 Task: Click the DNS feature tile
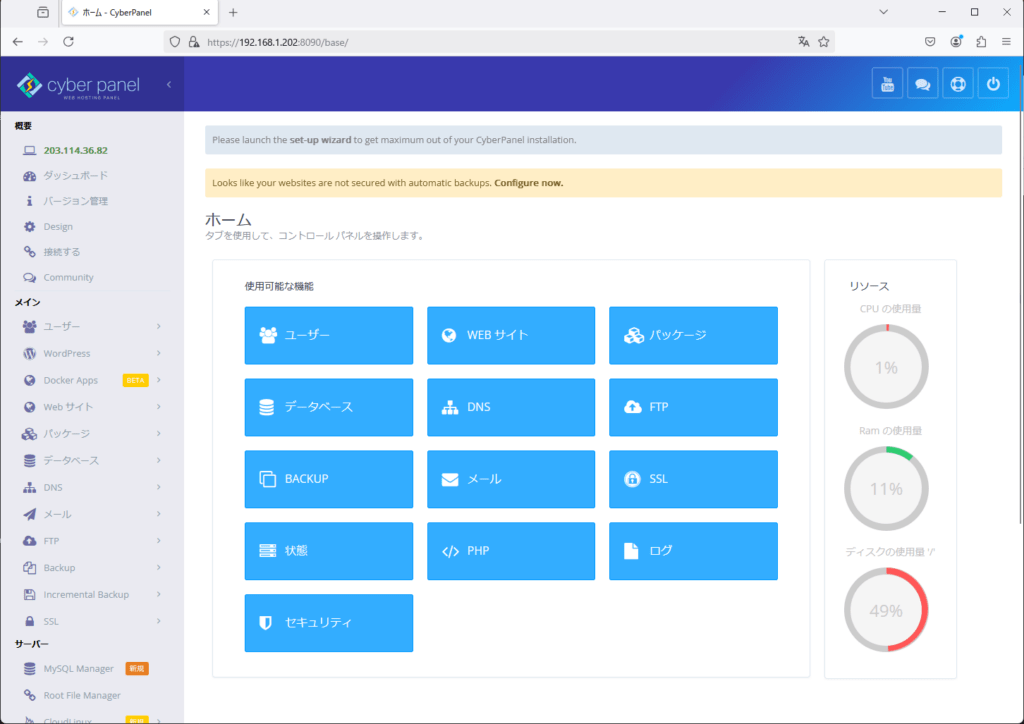click(x=510, y=407)
